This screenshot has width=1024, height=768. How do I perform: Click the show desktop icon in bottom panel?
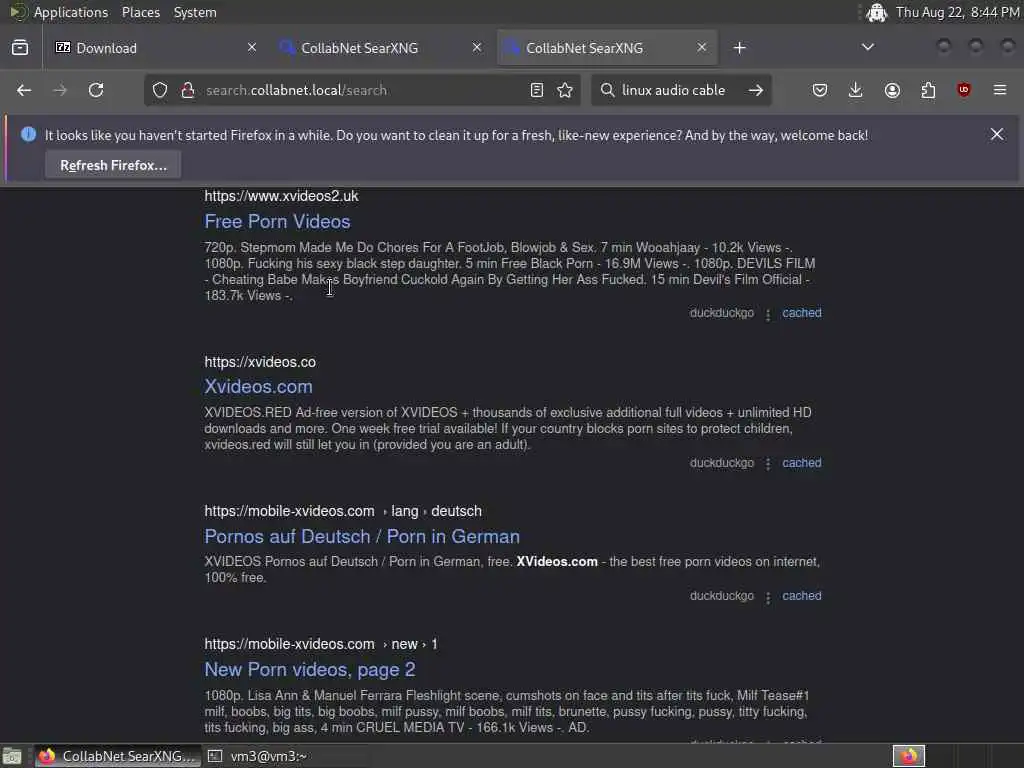click(x=12, y=756)
